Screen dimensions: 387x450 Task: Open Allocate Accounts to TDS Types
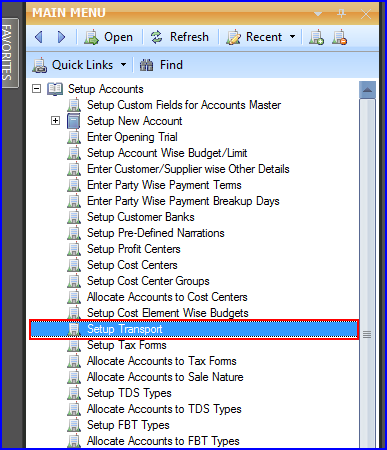coord(164,409)
